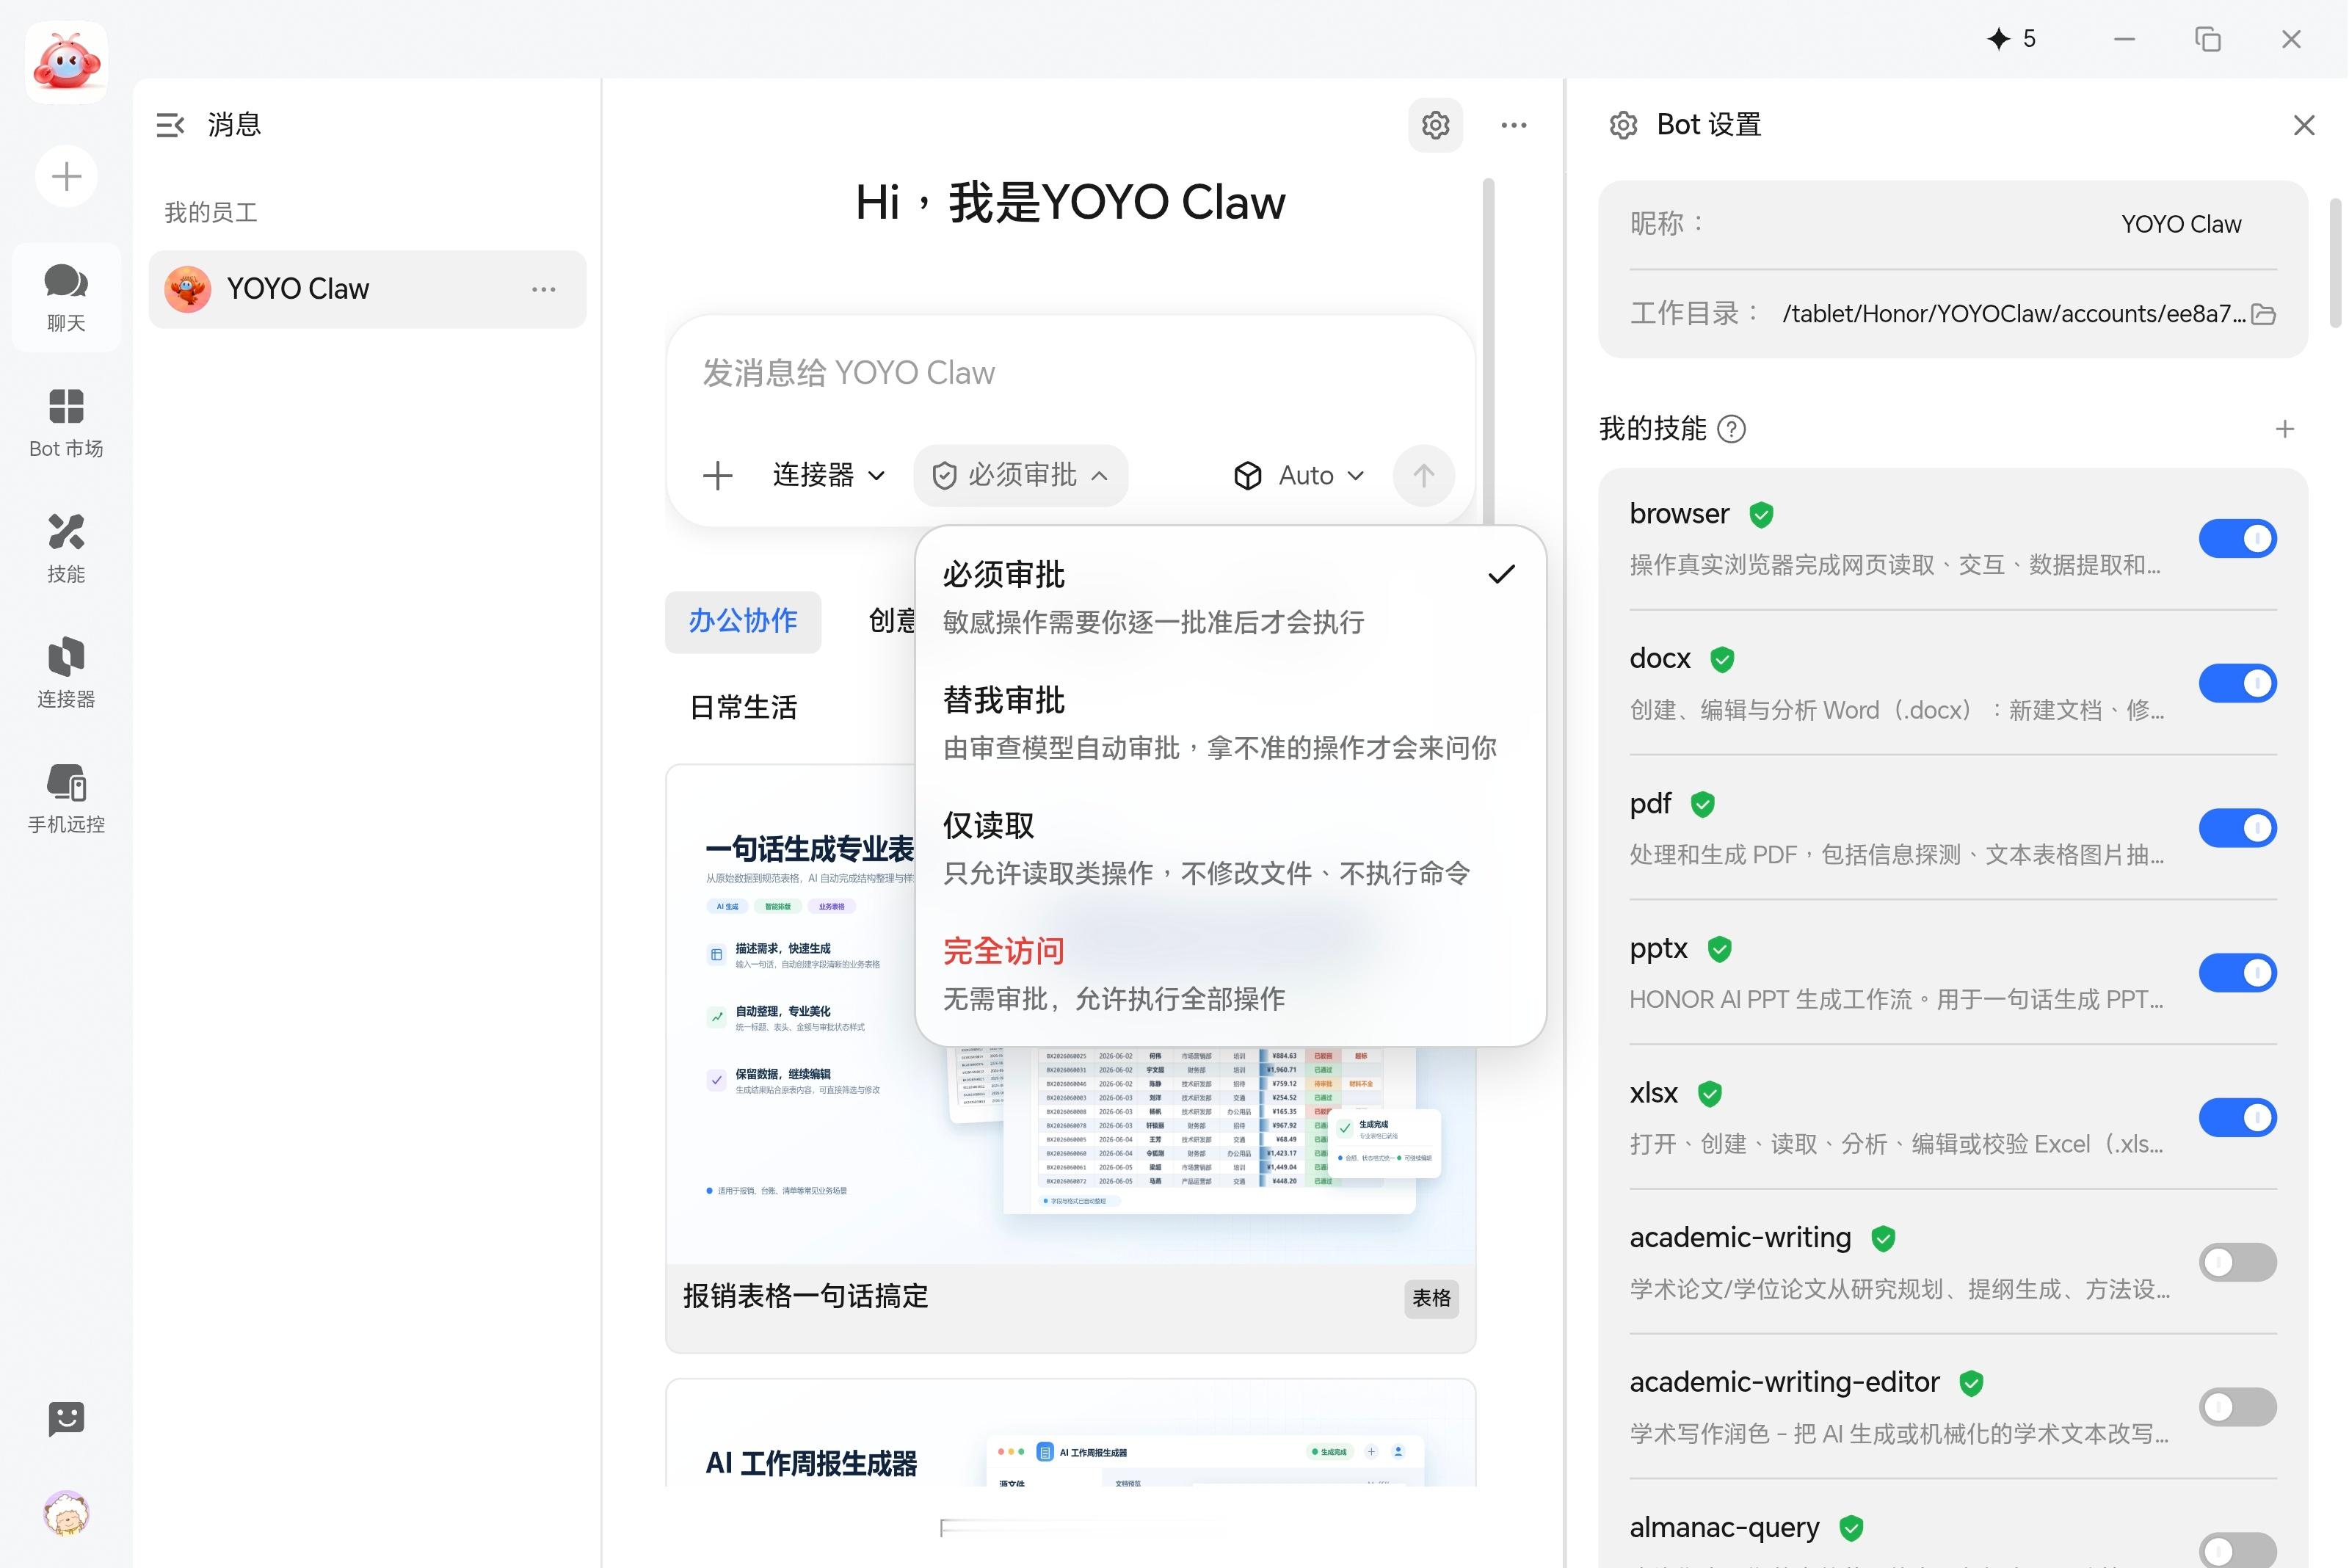This screenshot has width=2349, height=1568.
Task: Enable the academic-writing skill toggle
Action: (2237, 1262)
